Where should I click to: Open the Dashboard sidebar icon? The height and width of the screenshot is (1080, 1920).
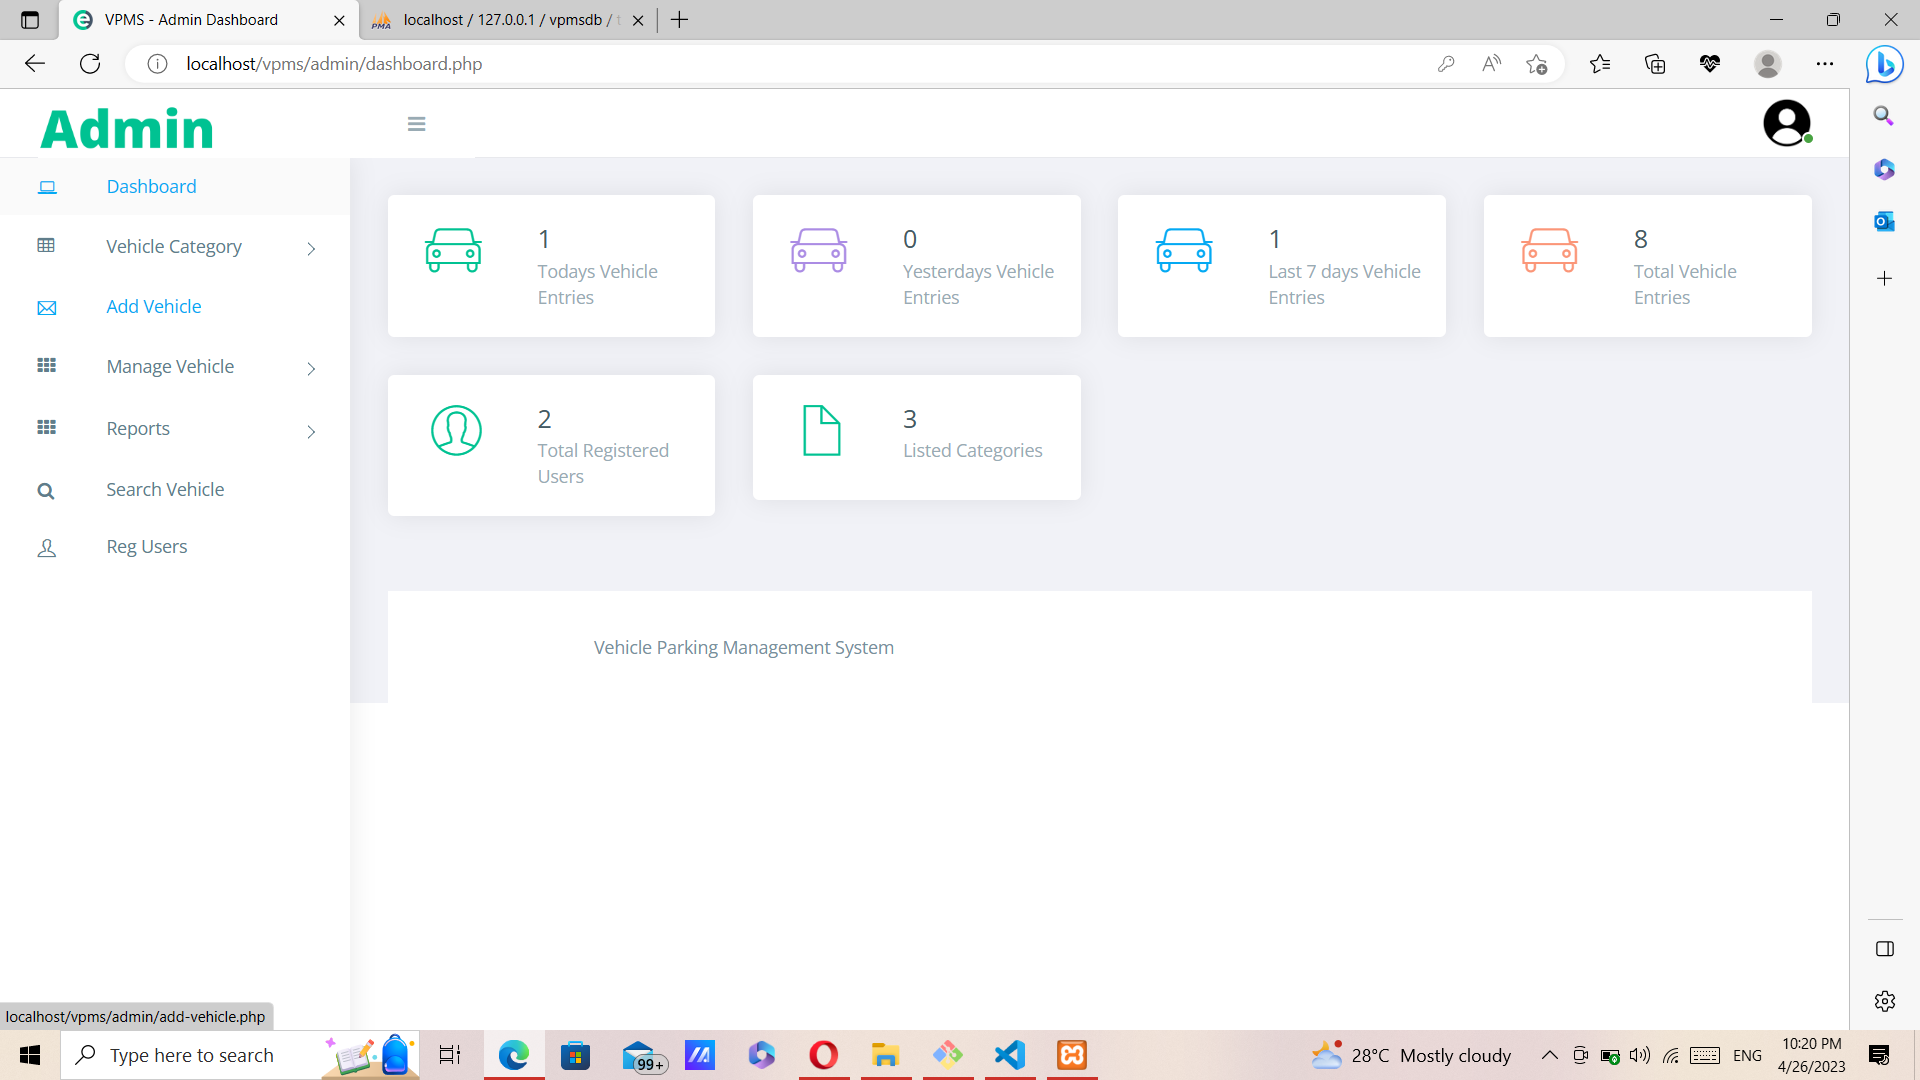pyautogui.click(x=46, y=186)
